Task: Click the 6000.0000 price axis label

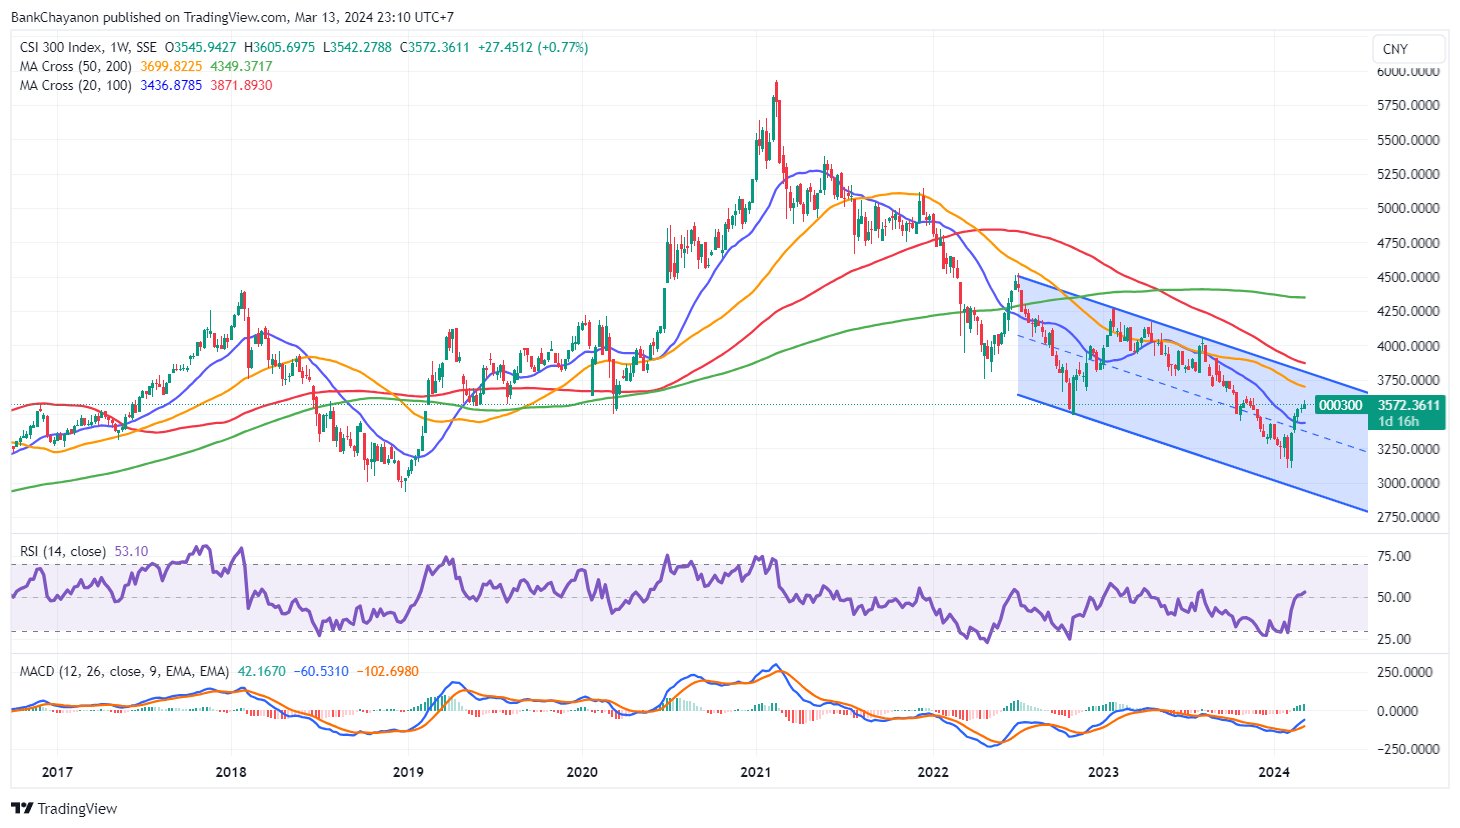Action: (x=1408, y=72)
